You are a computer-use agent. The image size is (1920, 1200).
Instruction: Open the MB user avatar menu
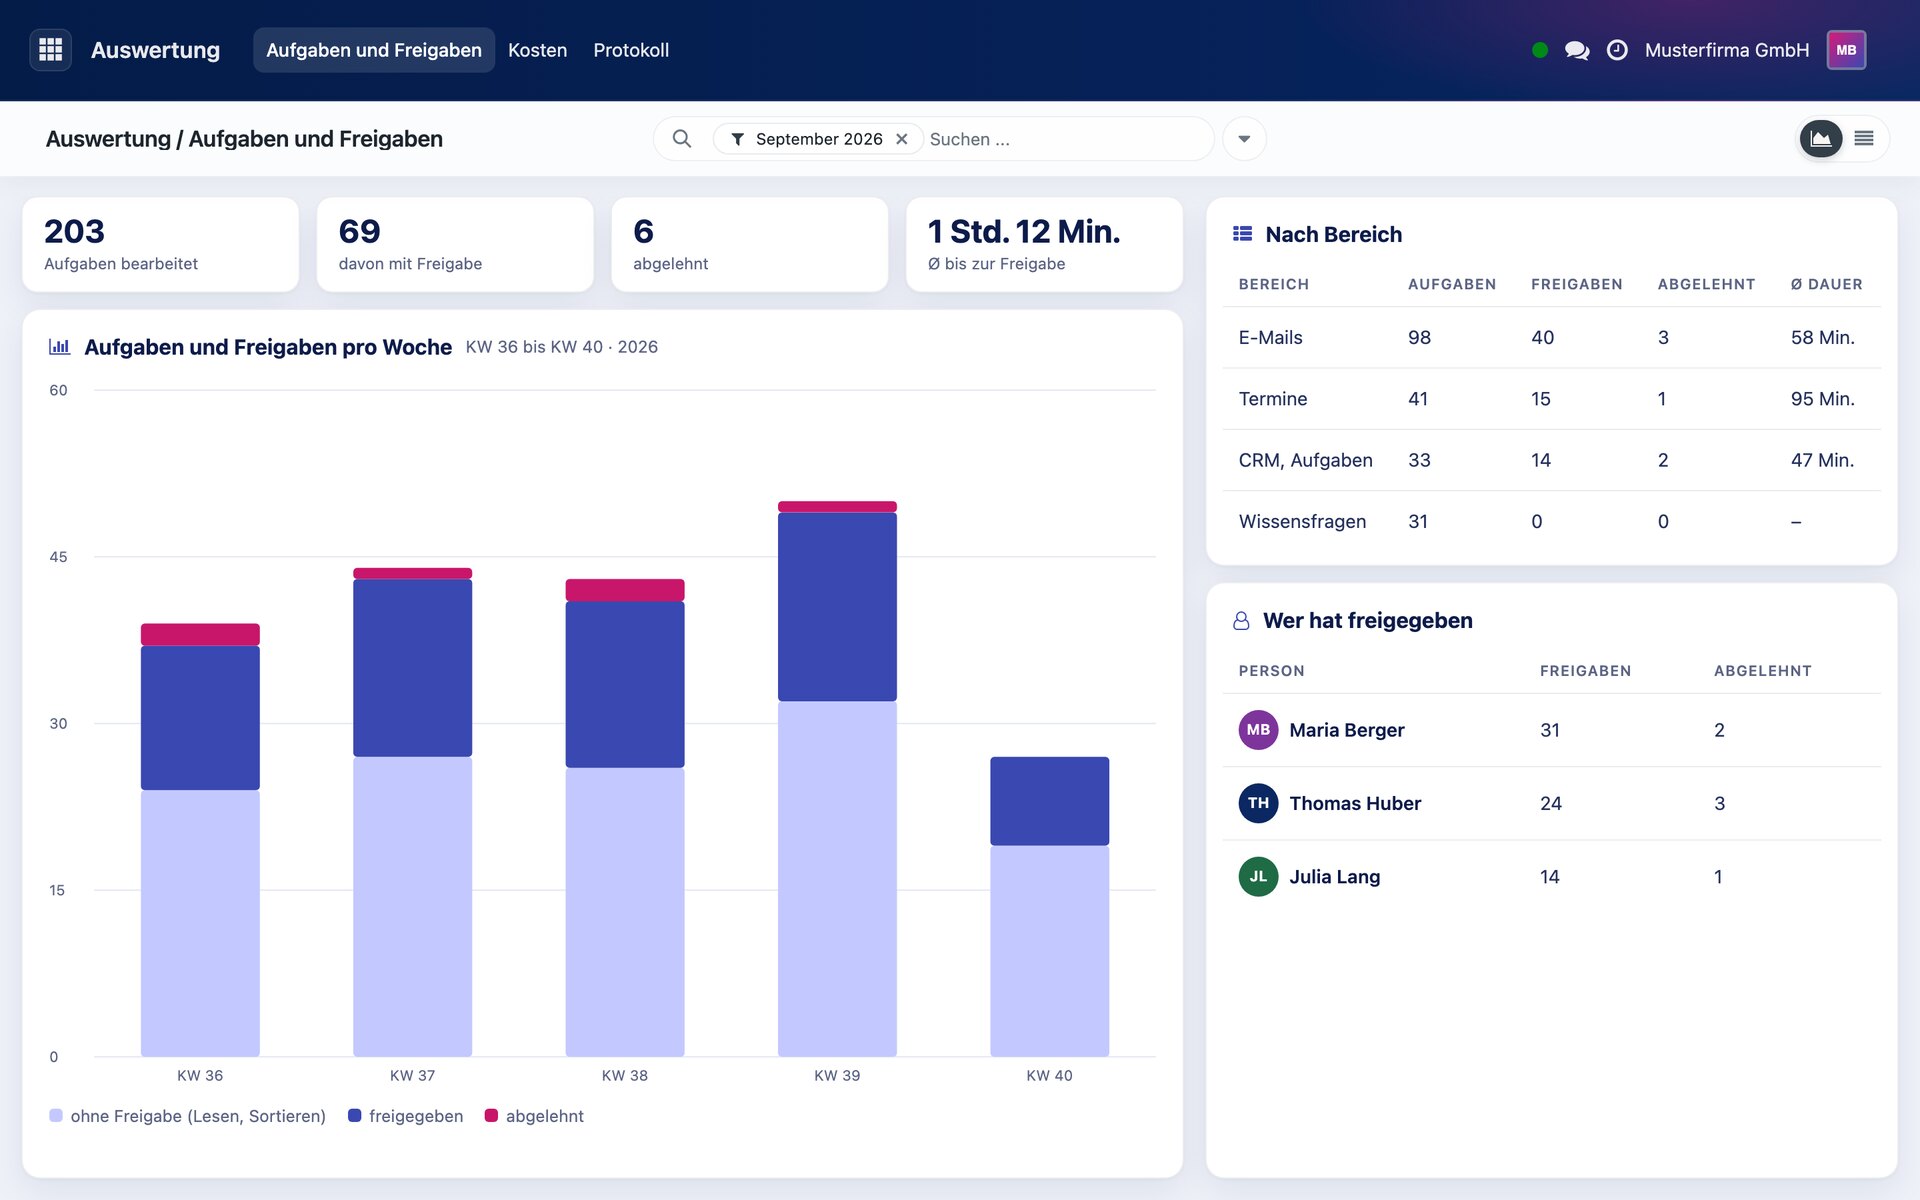pyautogui.click(x=1846, y=50)
